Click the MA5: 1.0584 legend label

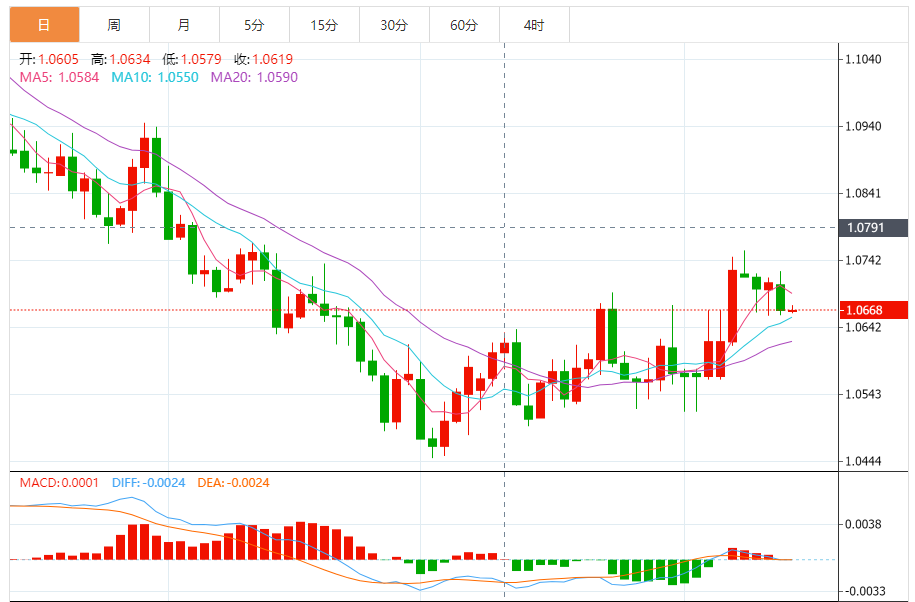[x=60, y=77]
